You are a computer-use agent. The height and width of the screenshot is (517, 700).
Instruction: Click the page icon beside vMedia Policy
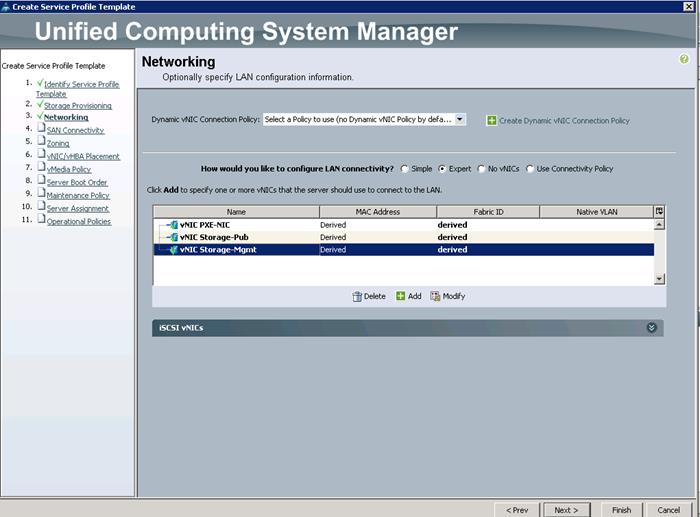click(x=41, y=167)
